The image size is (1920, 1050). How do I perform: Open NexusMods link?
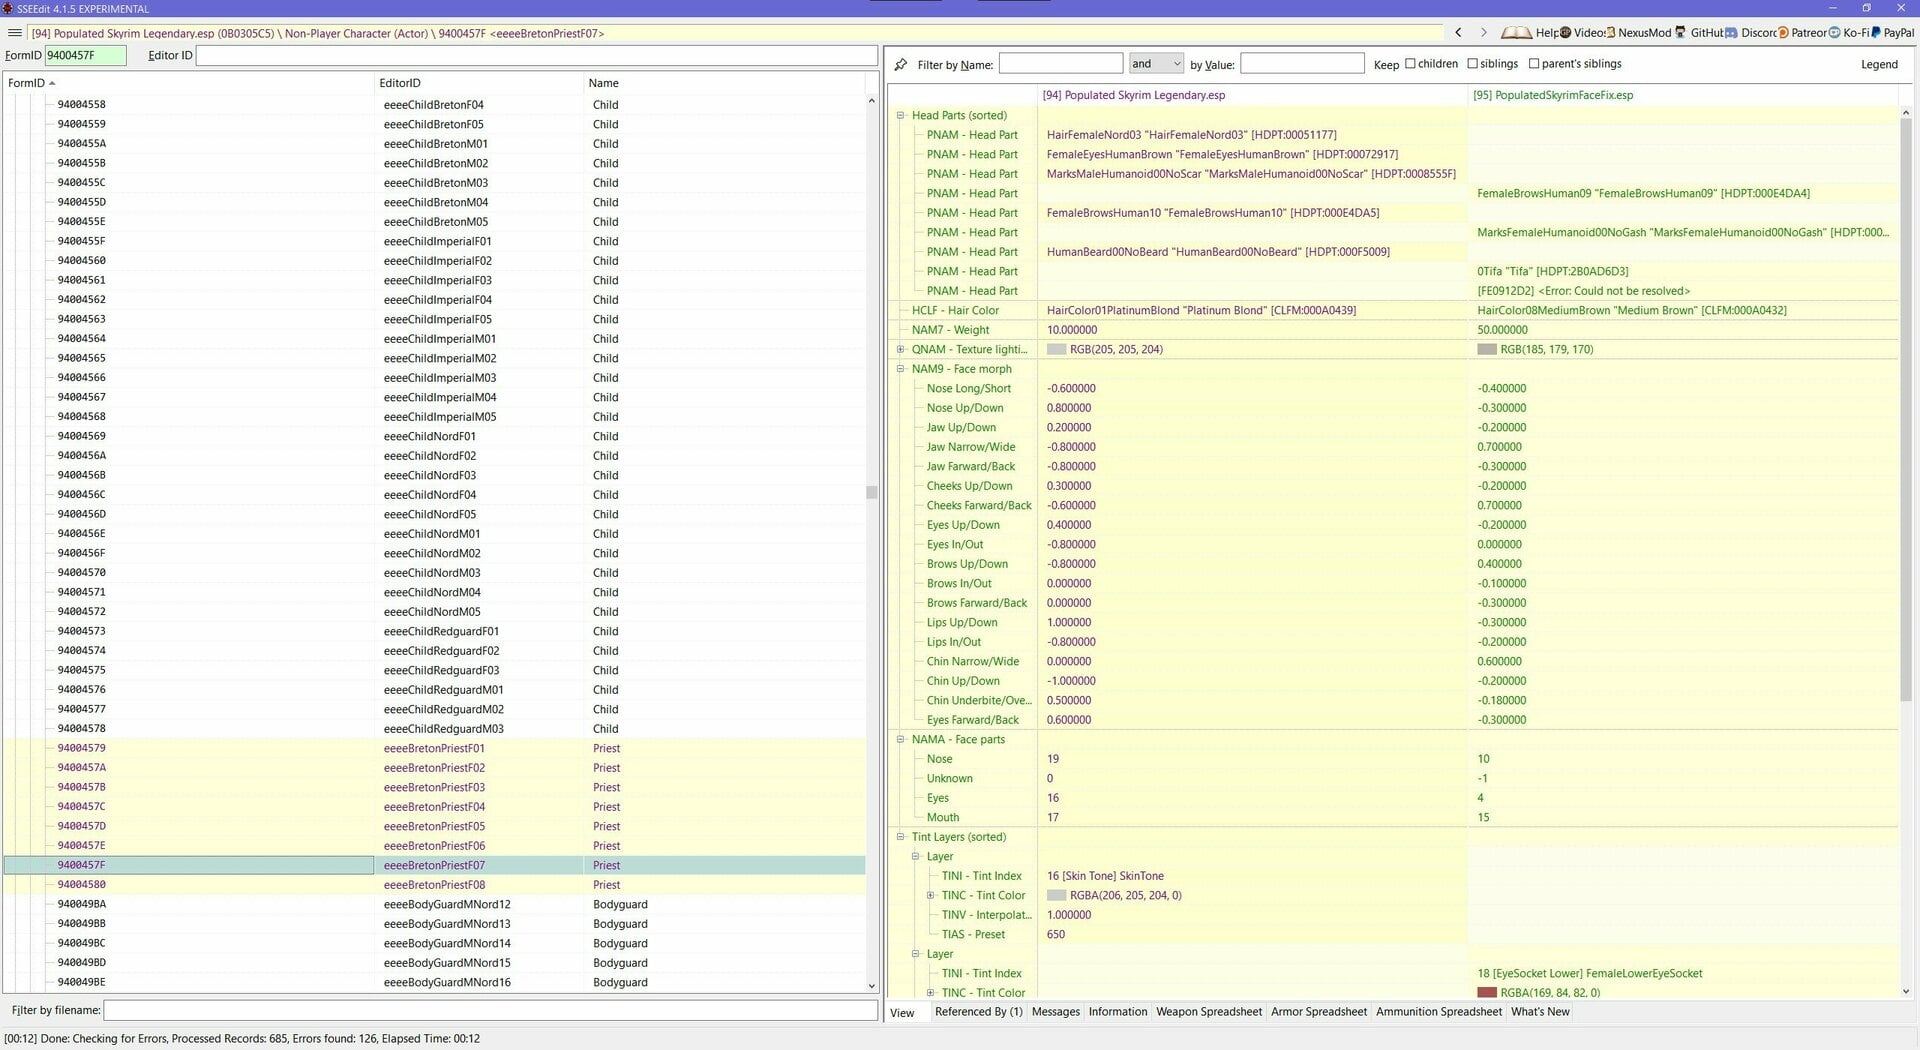pos(1638,33)
